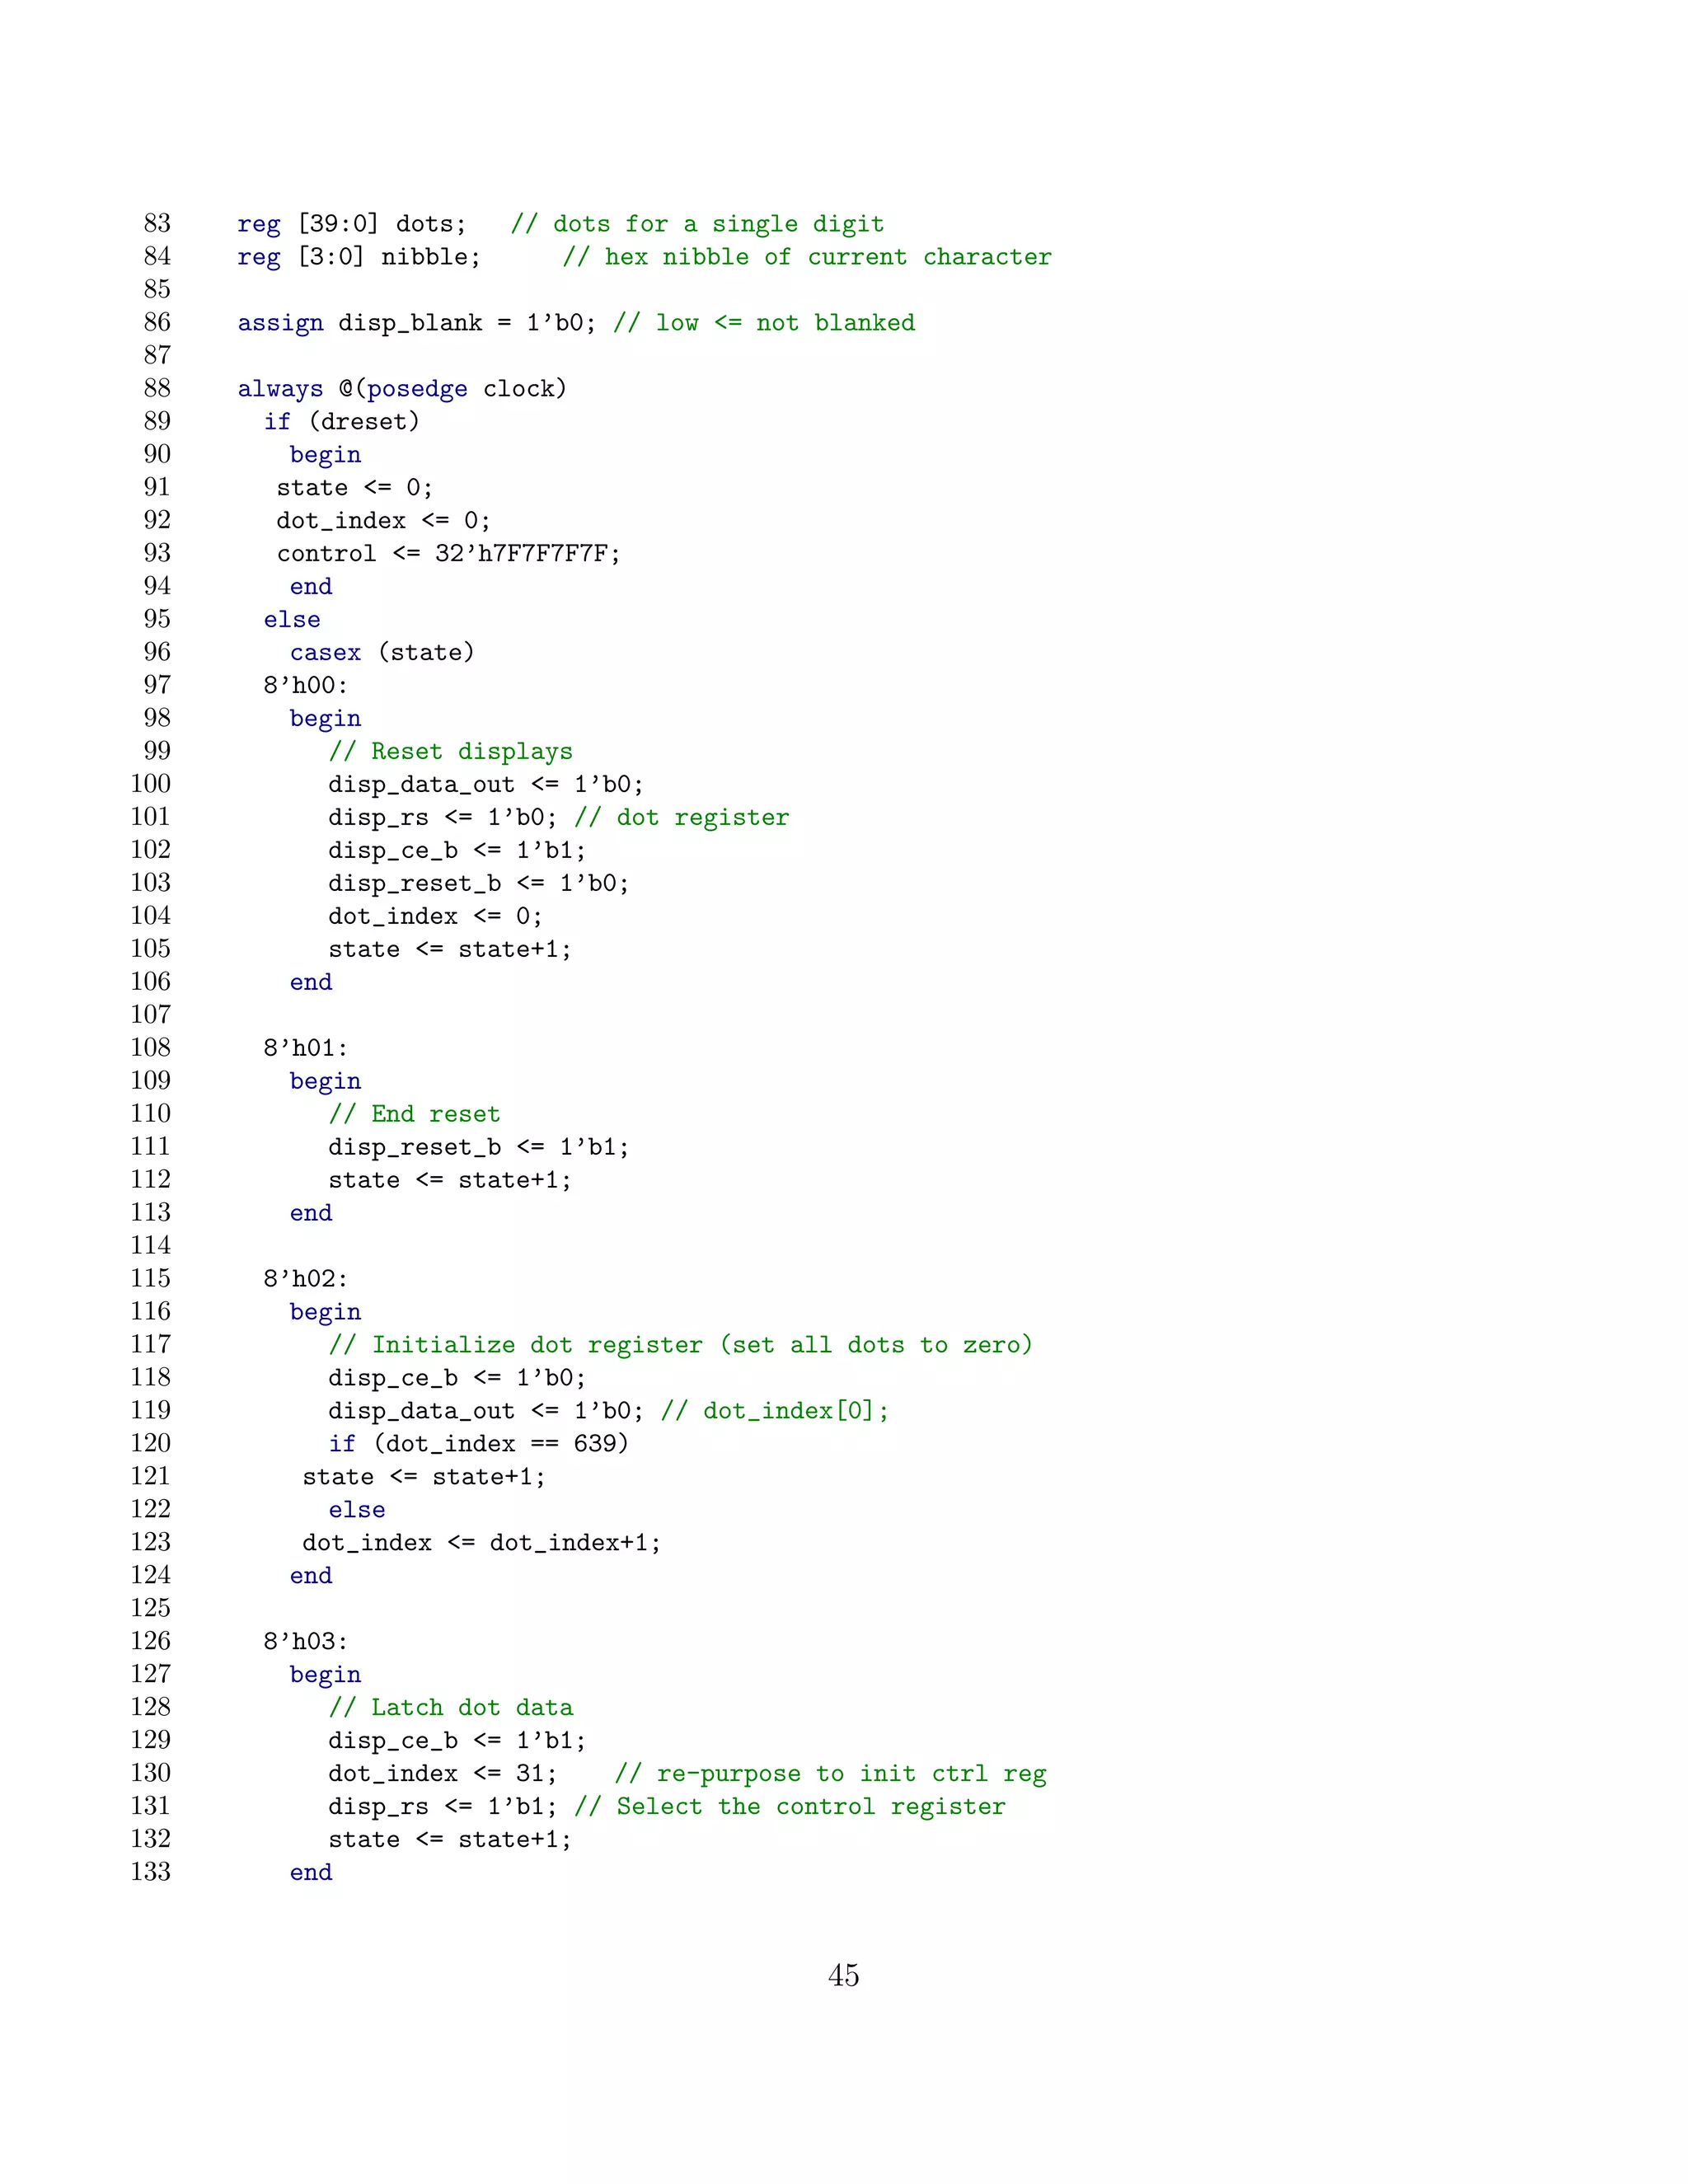Click 'if (dreset)' condition
This screenshot has width=1688, height=2184.
[x=342, y=422]
